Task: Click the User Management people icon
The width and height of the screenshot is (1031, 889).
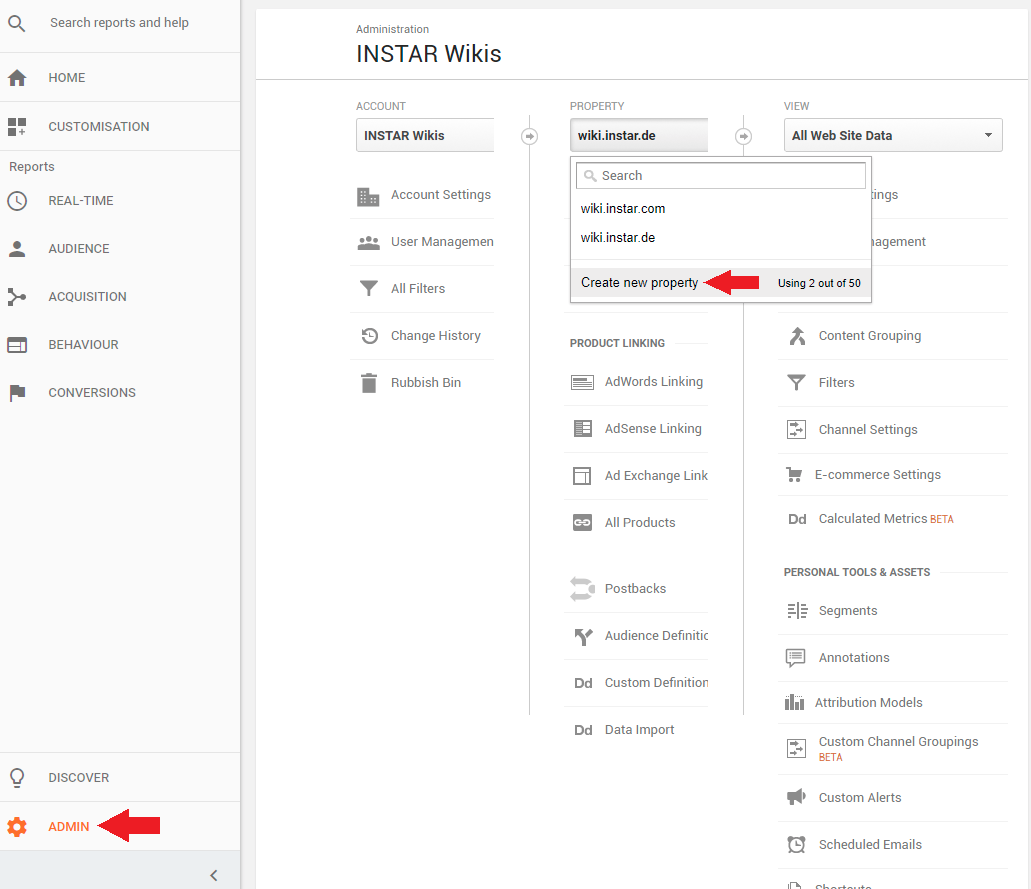Action: (368, 243)
